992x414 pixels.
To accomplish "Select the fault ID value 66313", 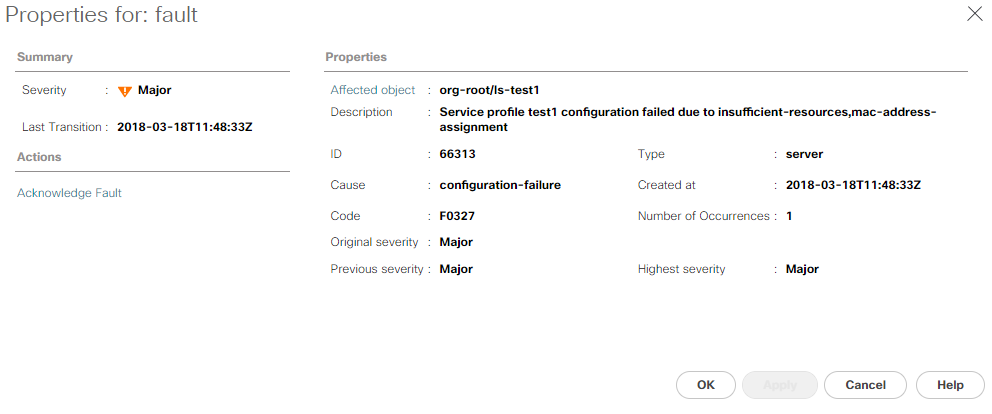I will point(457,154).
